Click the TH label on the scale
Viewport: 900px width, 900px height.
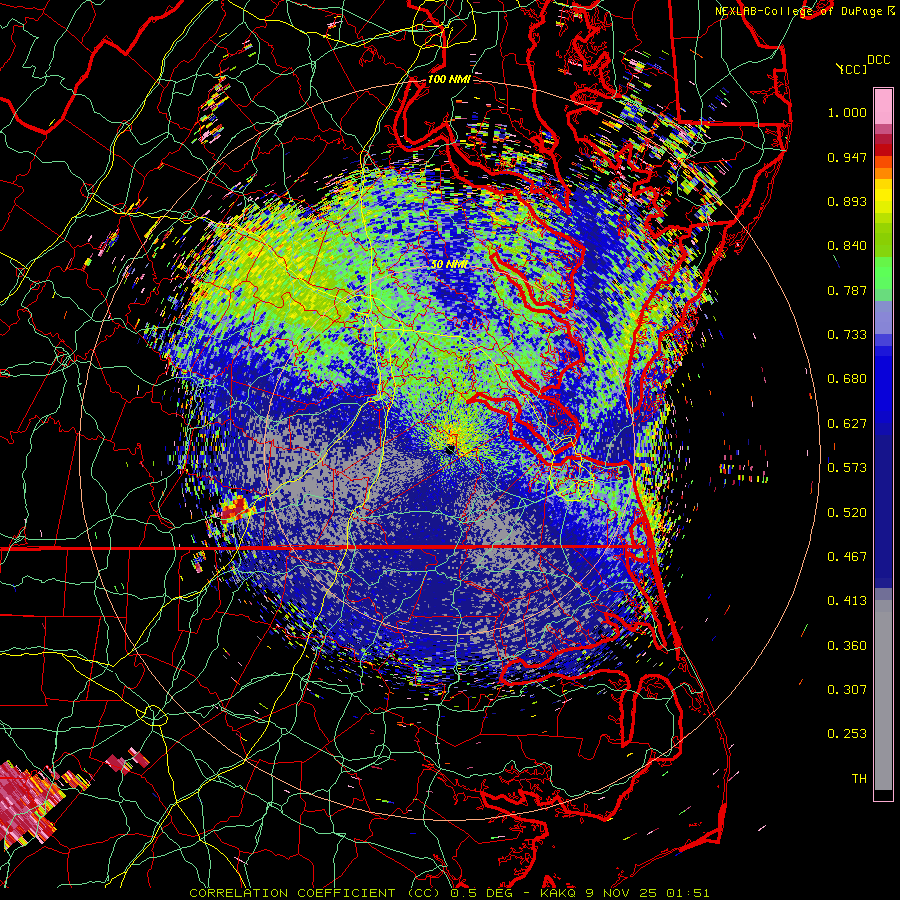pyautogui.click(x=859, y=779)
